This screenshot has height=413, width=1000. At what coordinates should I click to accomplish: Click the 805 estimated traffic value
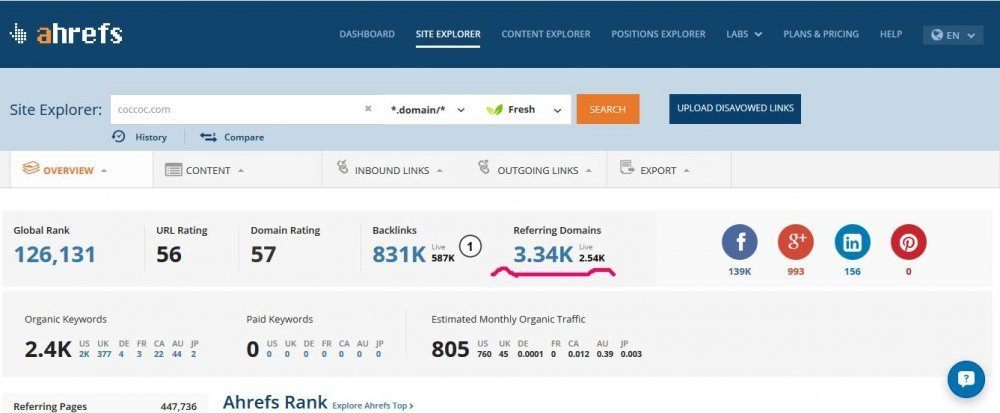point(450,349)
